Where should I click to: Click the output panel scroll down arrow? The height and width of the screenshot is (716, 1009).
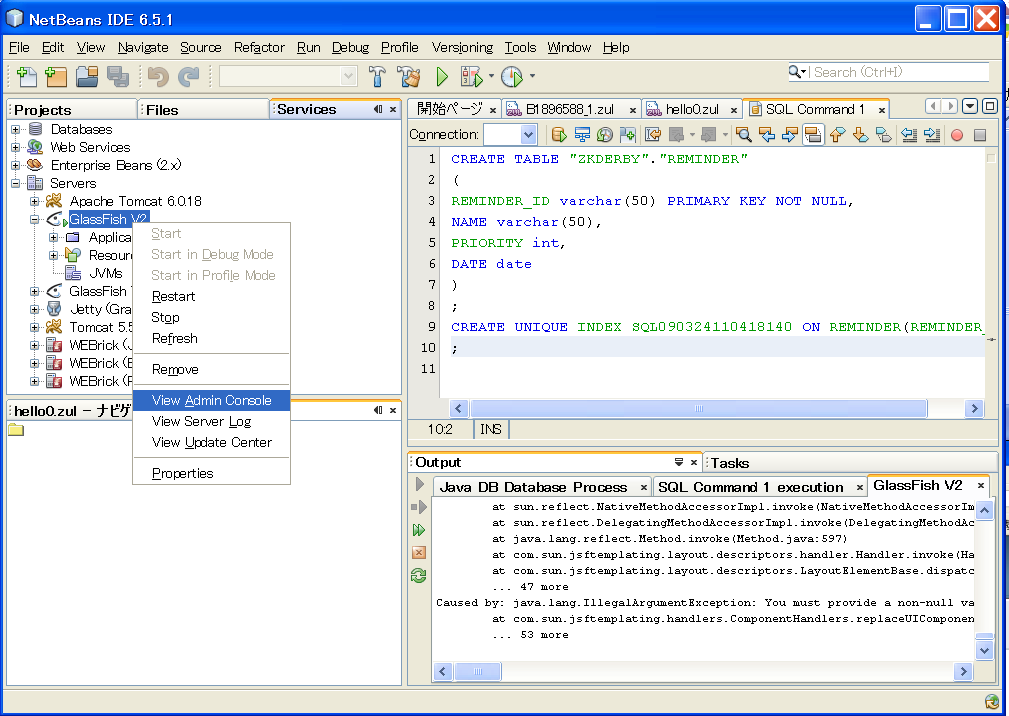[x=984, y=650]
